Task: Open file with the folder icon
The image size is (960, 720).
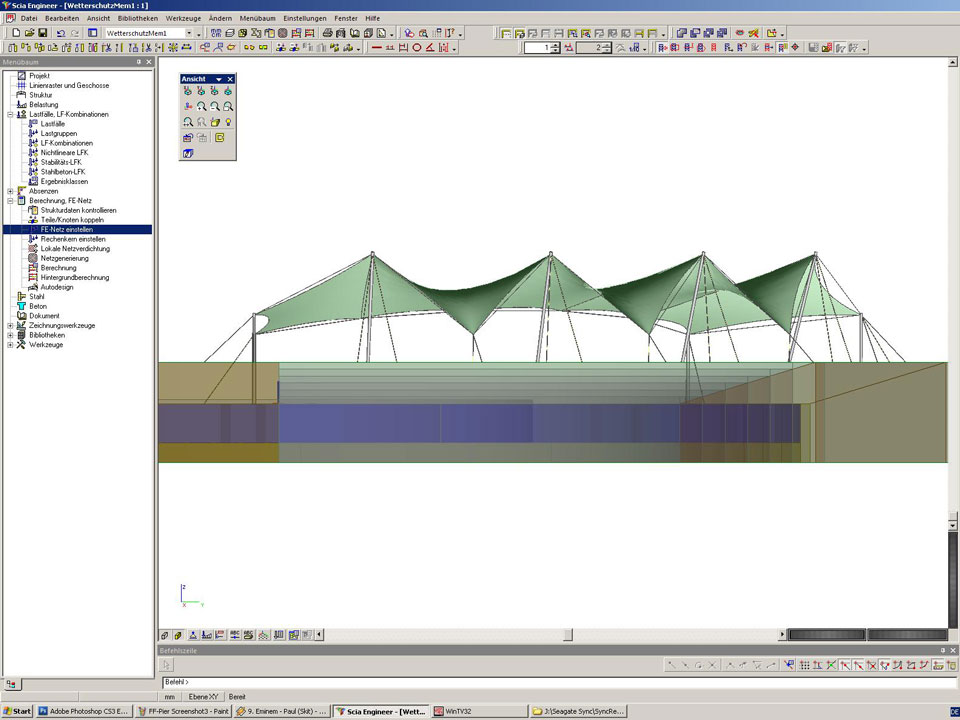Action: (29, 33)
